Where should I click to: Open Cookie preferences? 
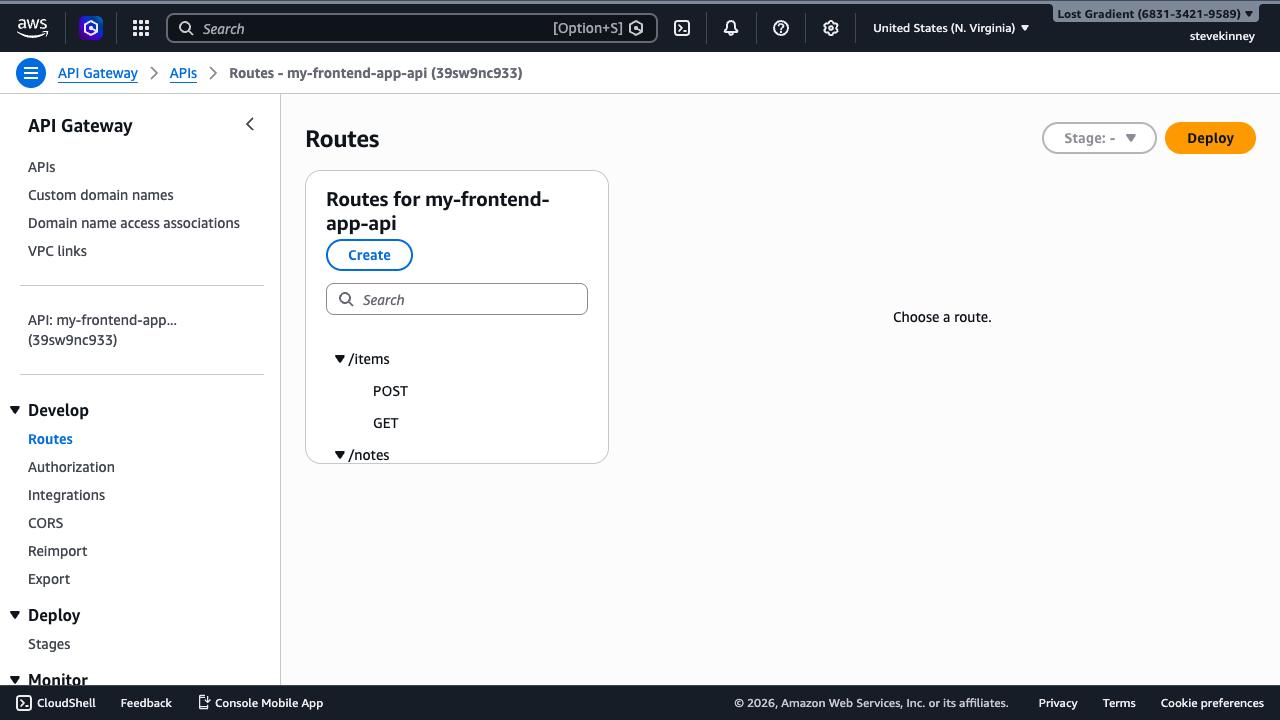(1212, 703)
